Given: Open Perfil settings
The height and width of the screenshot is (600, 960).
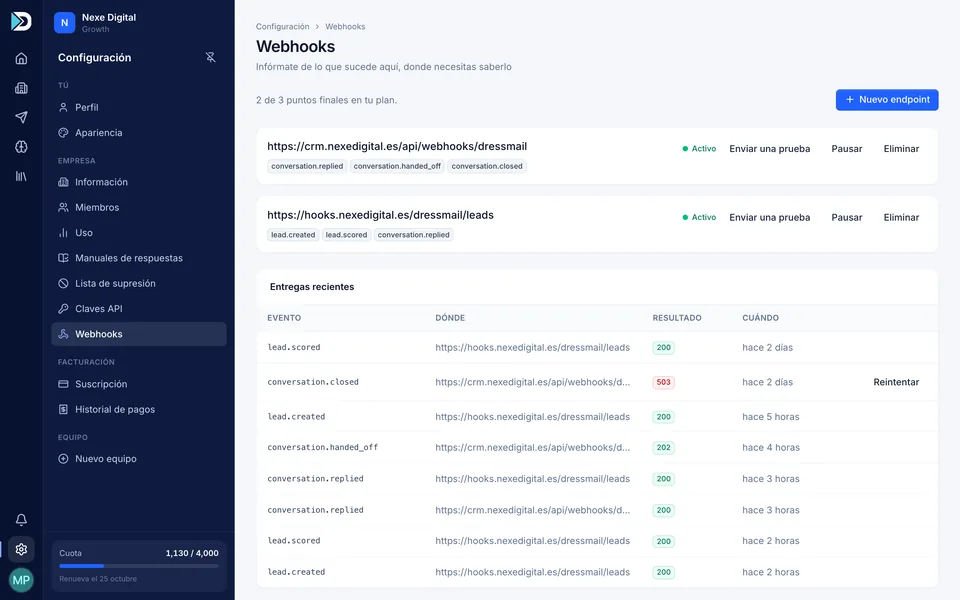Looking at the screenshot, I should 139,107.
